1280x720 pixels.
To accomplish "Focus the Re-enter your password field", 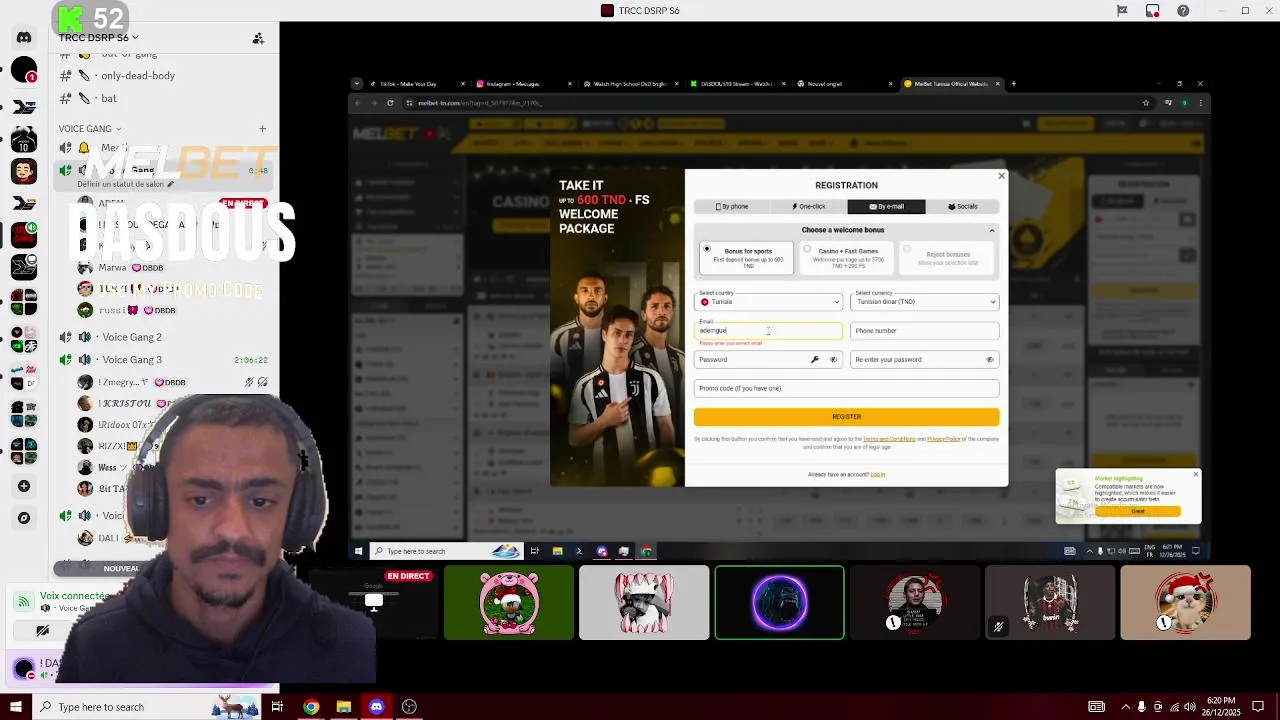I will coord(924,359).
